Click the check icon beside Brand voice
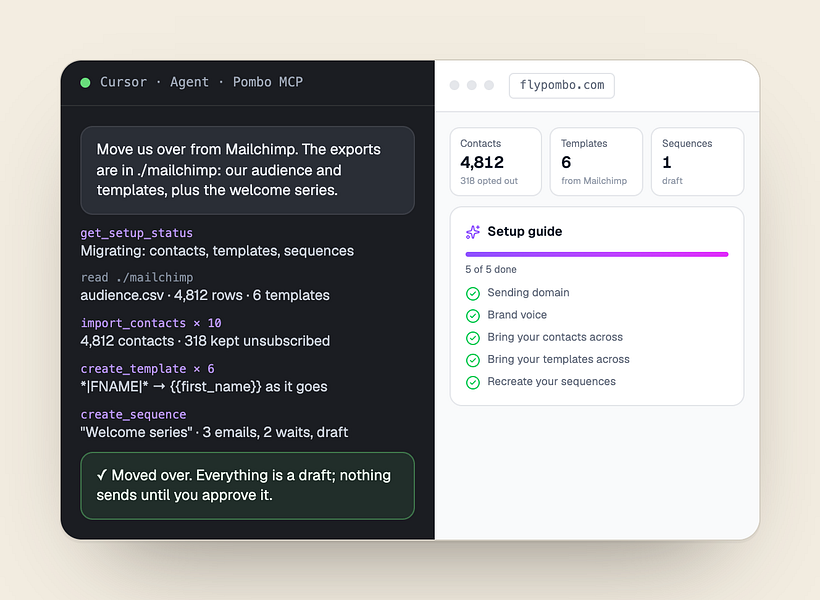 [x=473, y=315]
